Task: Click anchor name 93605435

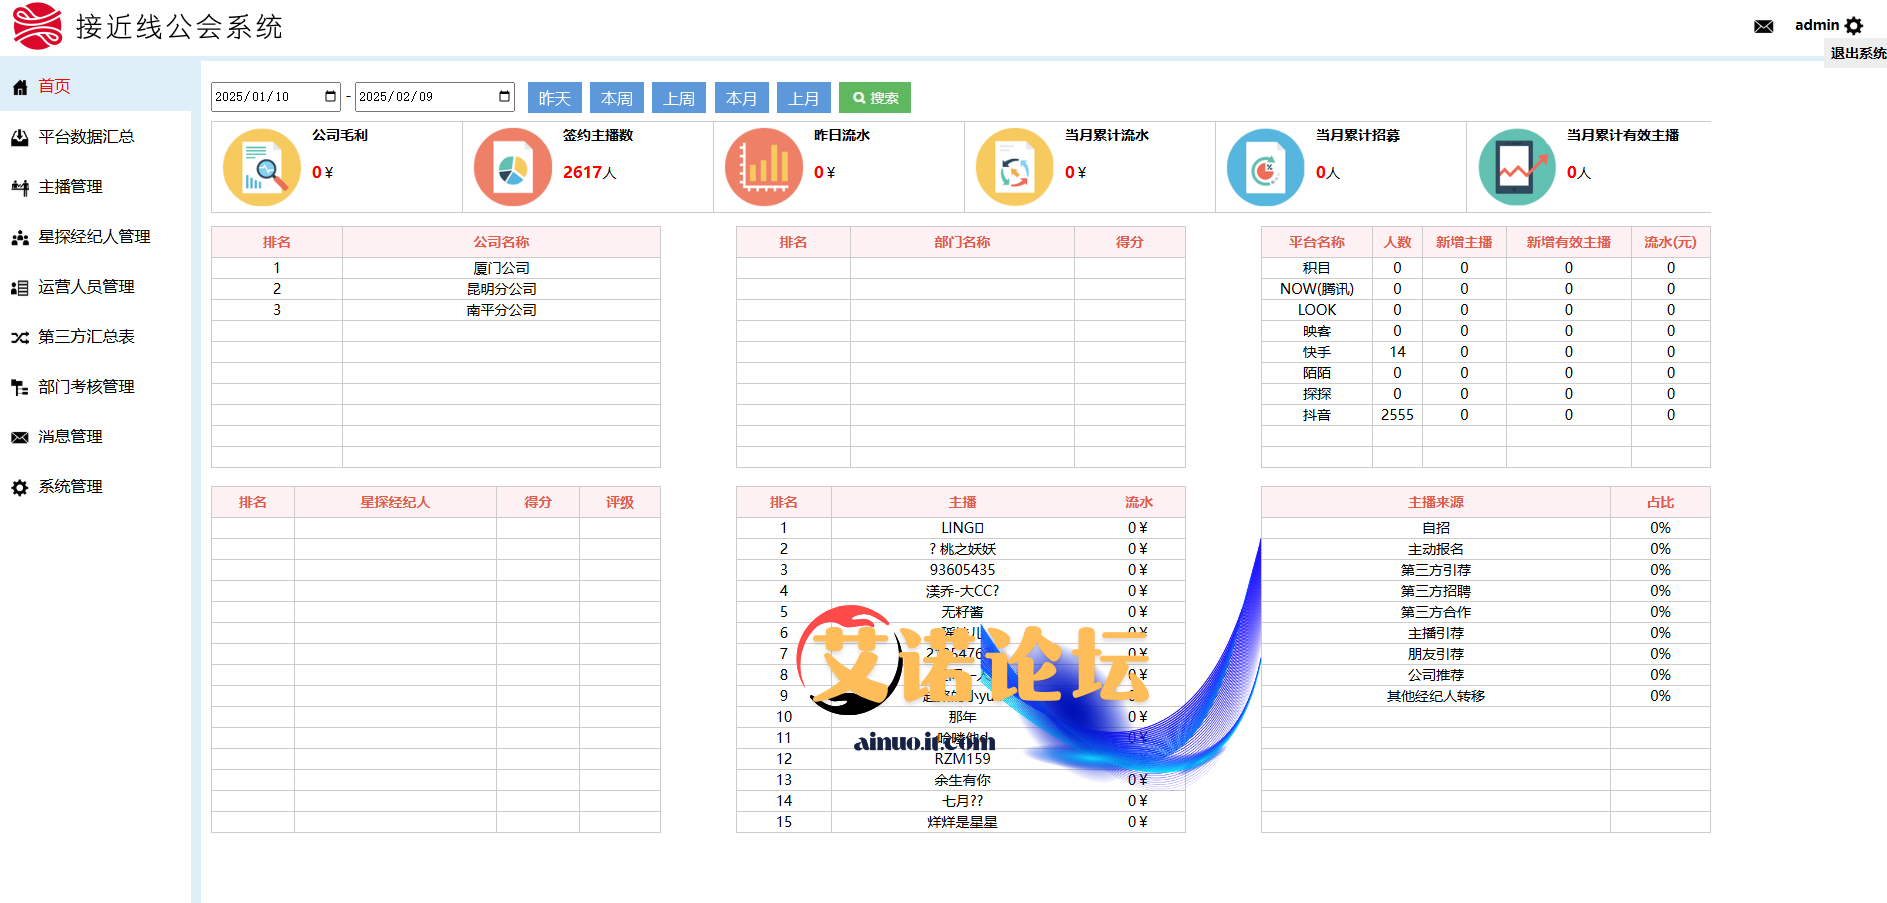Action: 962,570
